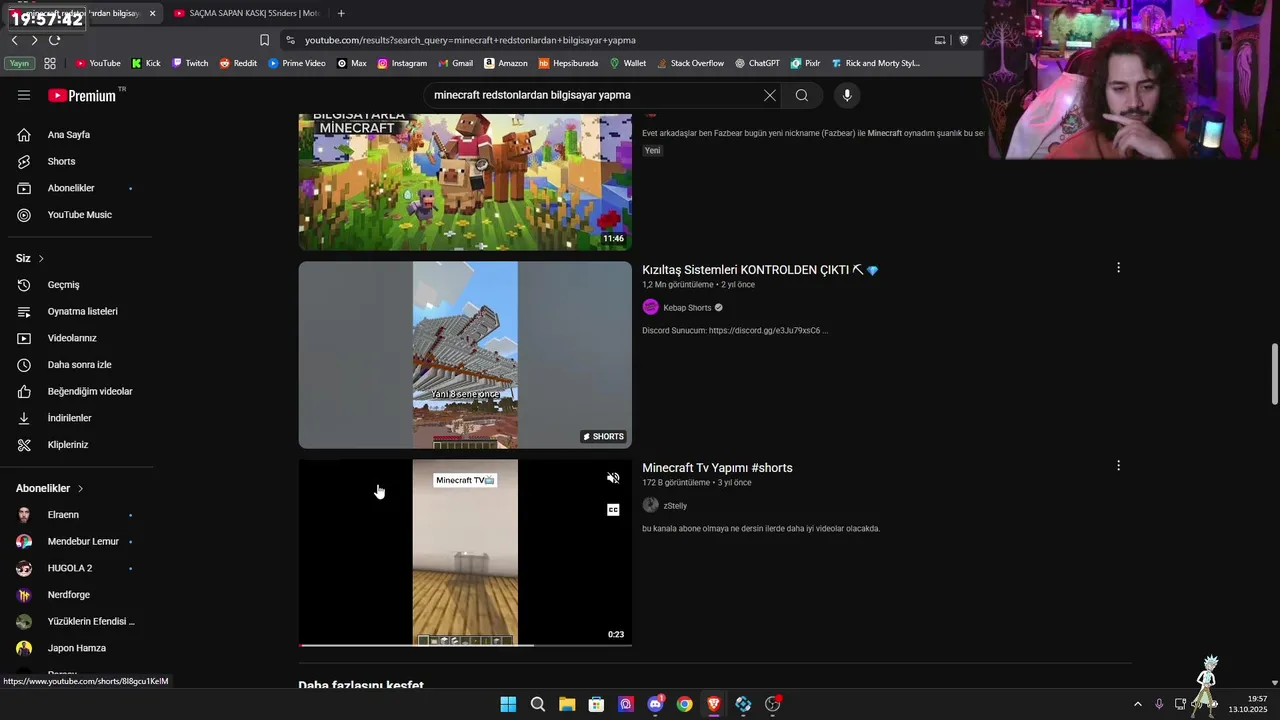Open the Twitch bookmark
The width and height of the screenshot is (1280, 720).
click(x=190, y=63)
